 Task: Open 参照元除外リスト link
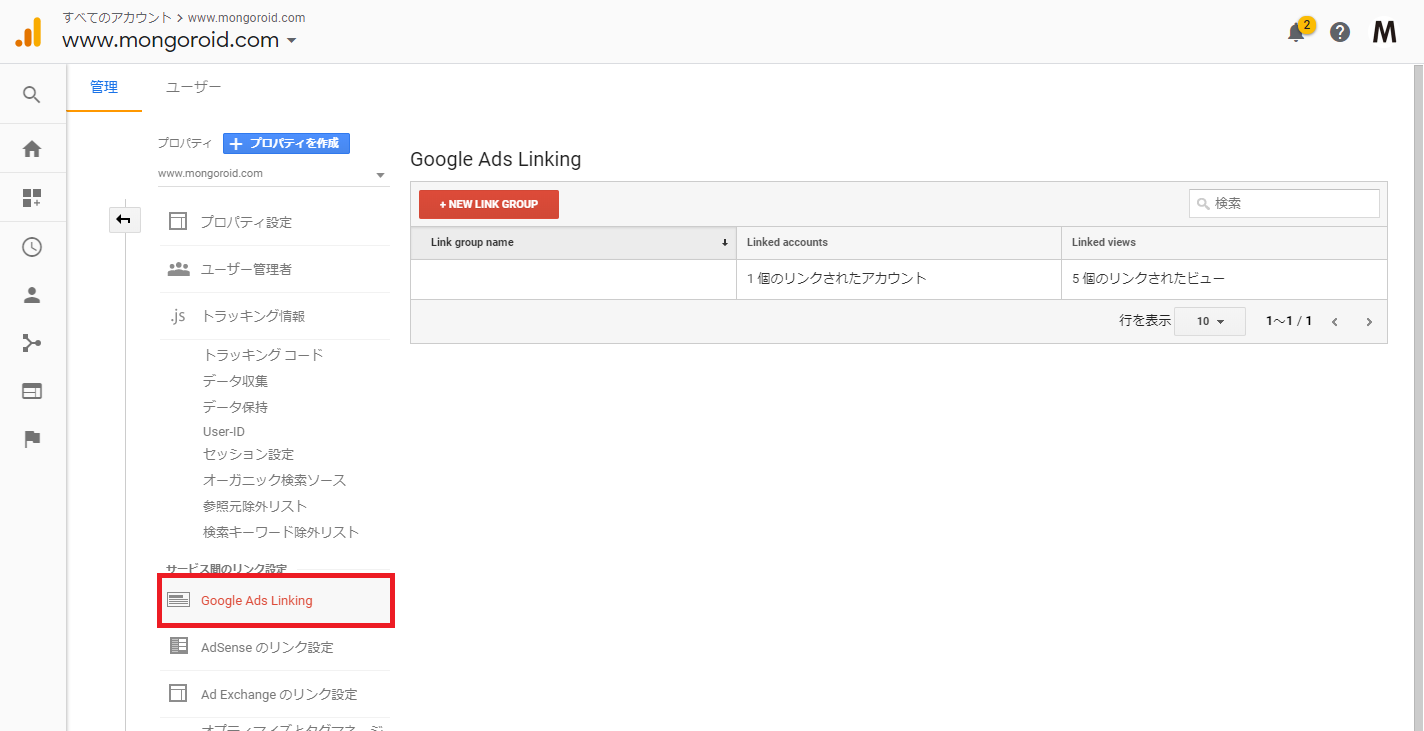[255, 506]
